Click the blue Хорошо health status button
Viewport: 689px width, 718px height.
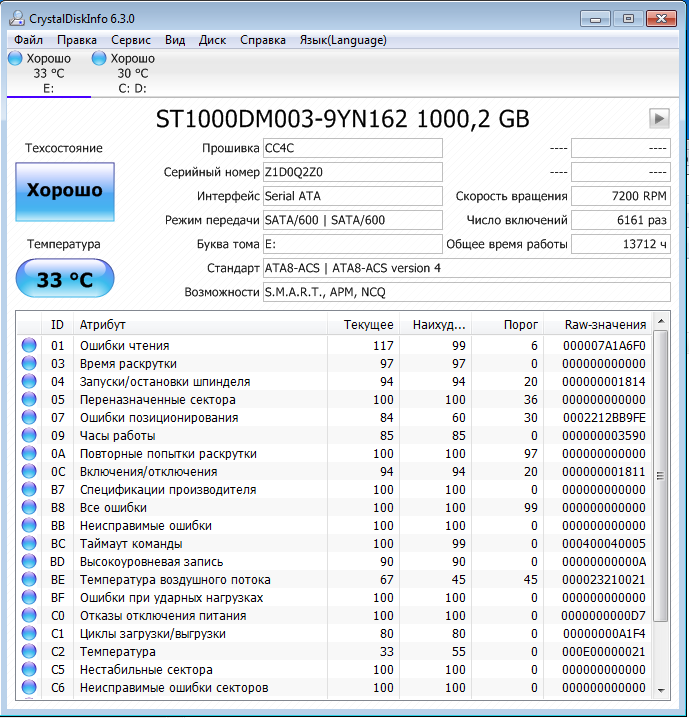coord(65,192)
